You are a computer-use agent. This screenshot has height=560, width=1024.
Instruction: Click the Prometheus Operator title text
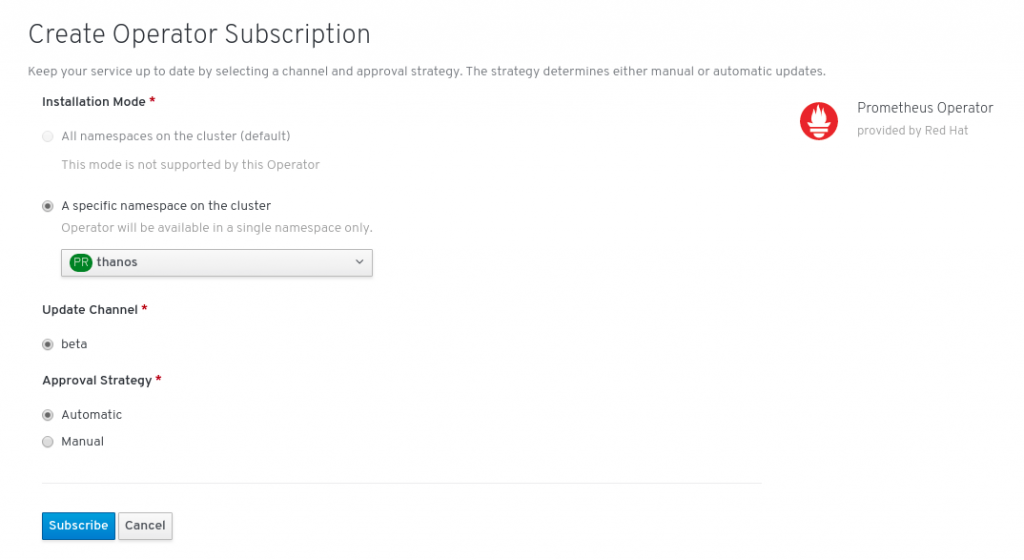pos(925,108)
